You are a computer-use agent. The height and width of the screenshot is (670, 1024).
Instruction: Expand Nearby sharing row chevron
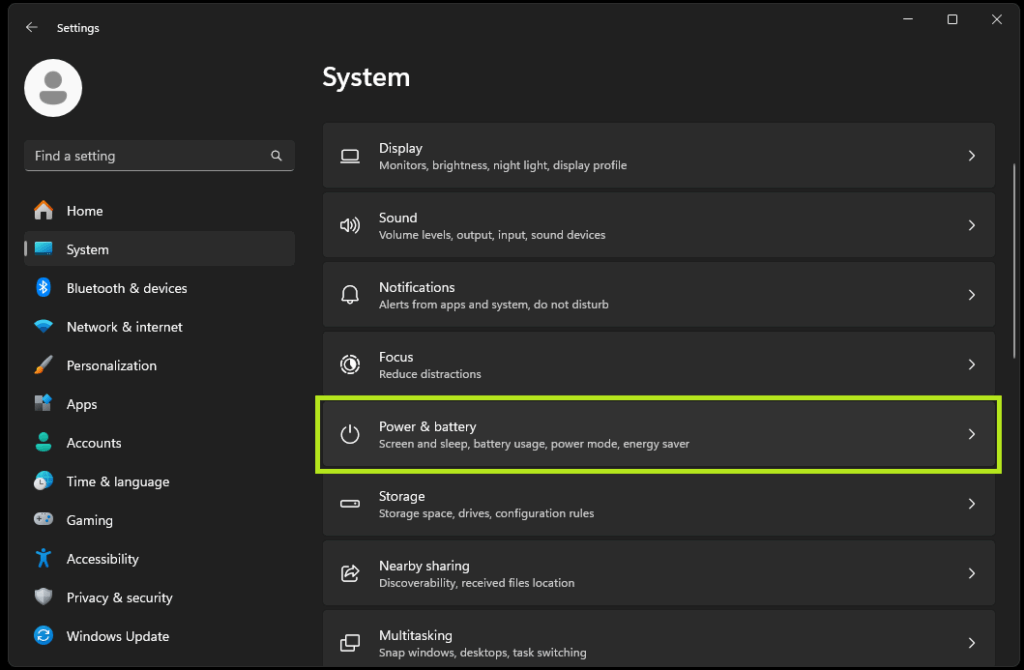(x=972, y=573)
